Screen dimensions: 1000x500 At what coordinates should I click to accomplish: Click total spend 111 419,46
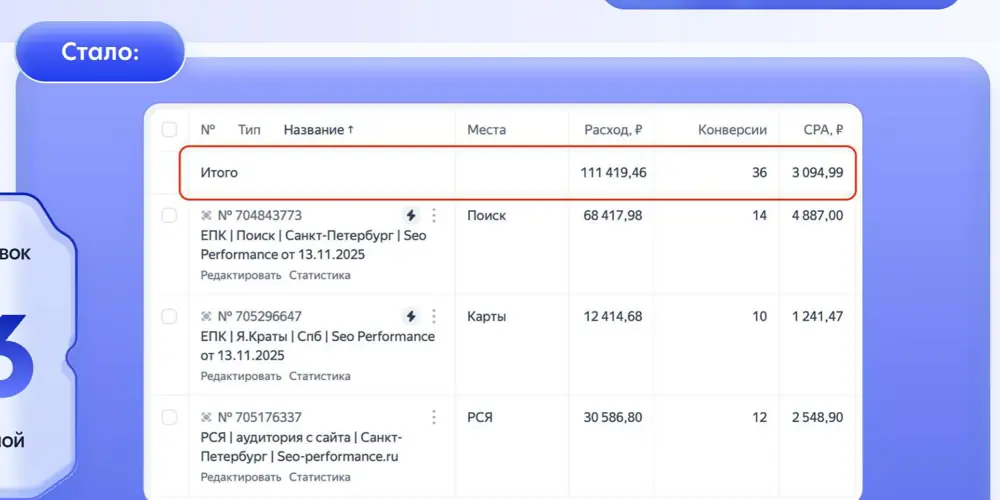(x=613, y=172)
